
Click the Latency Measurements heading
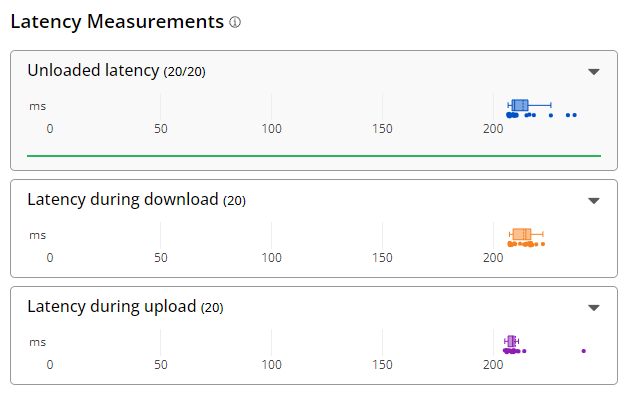(x=116, y=21)
